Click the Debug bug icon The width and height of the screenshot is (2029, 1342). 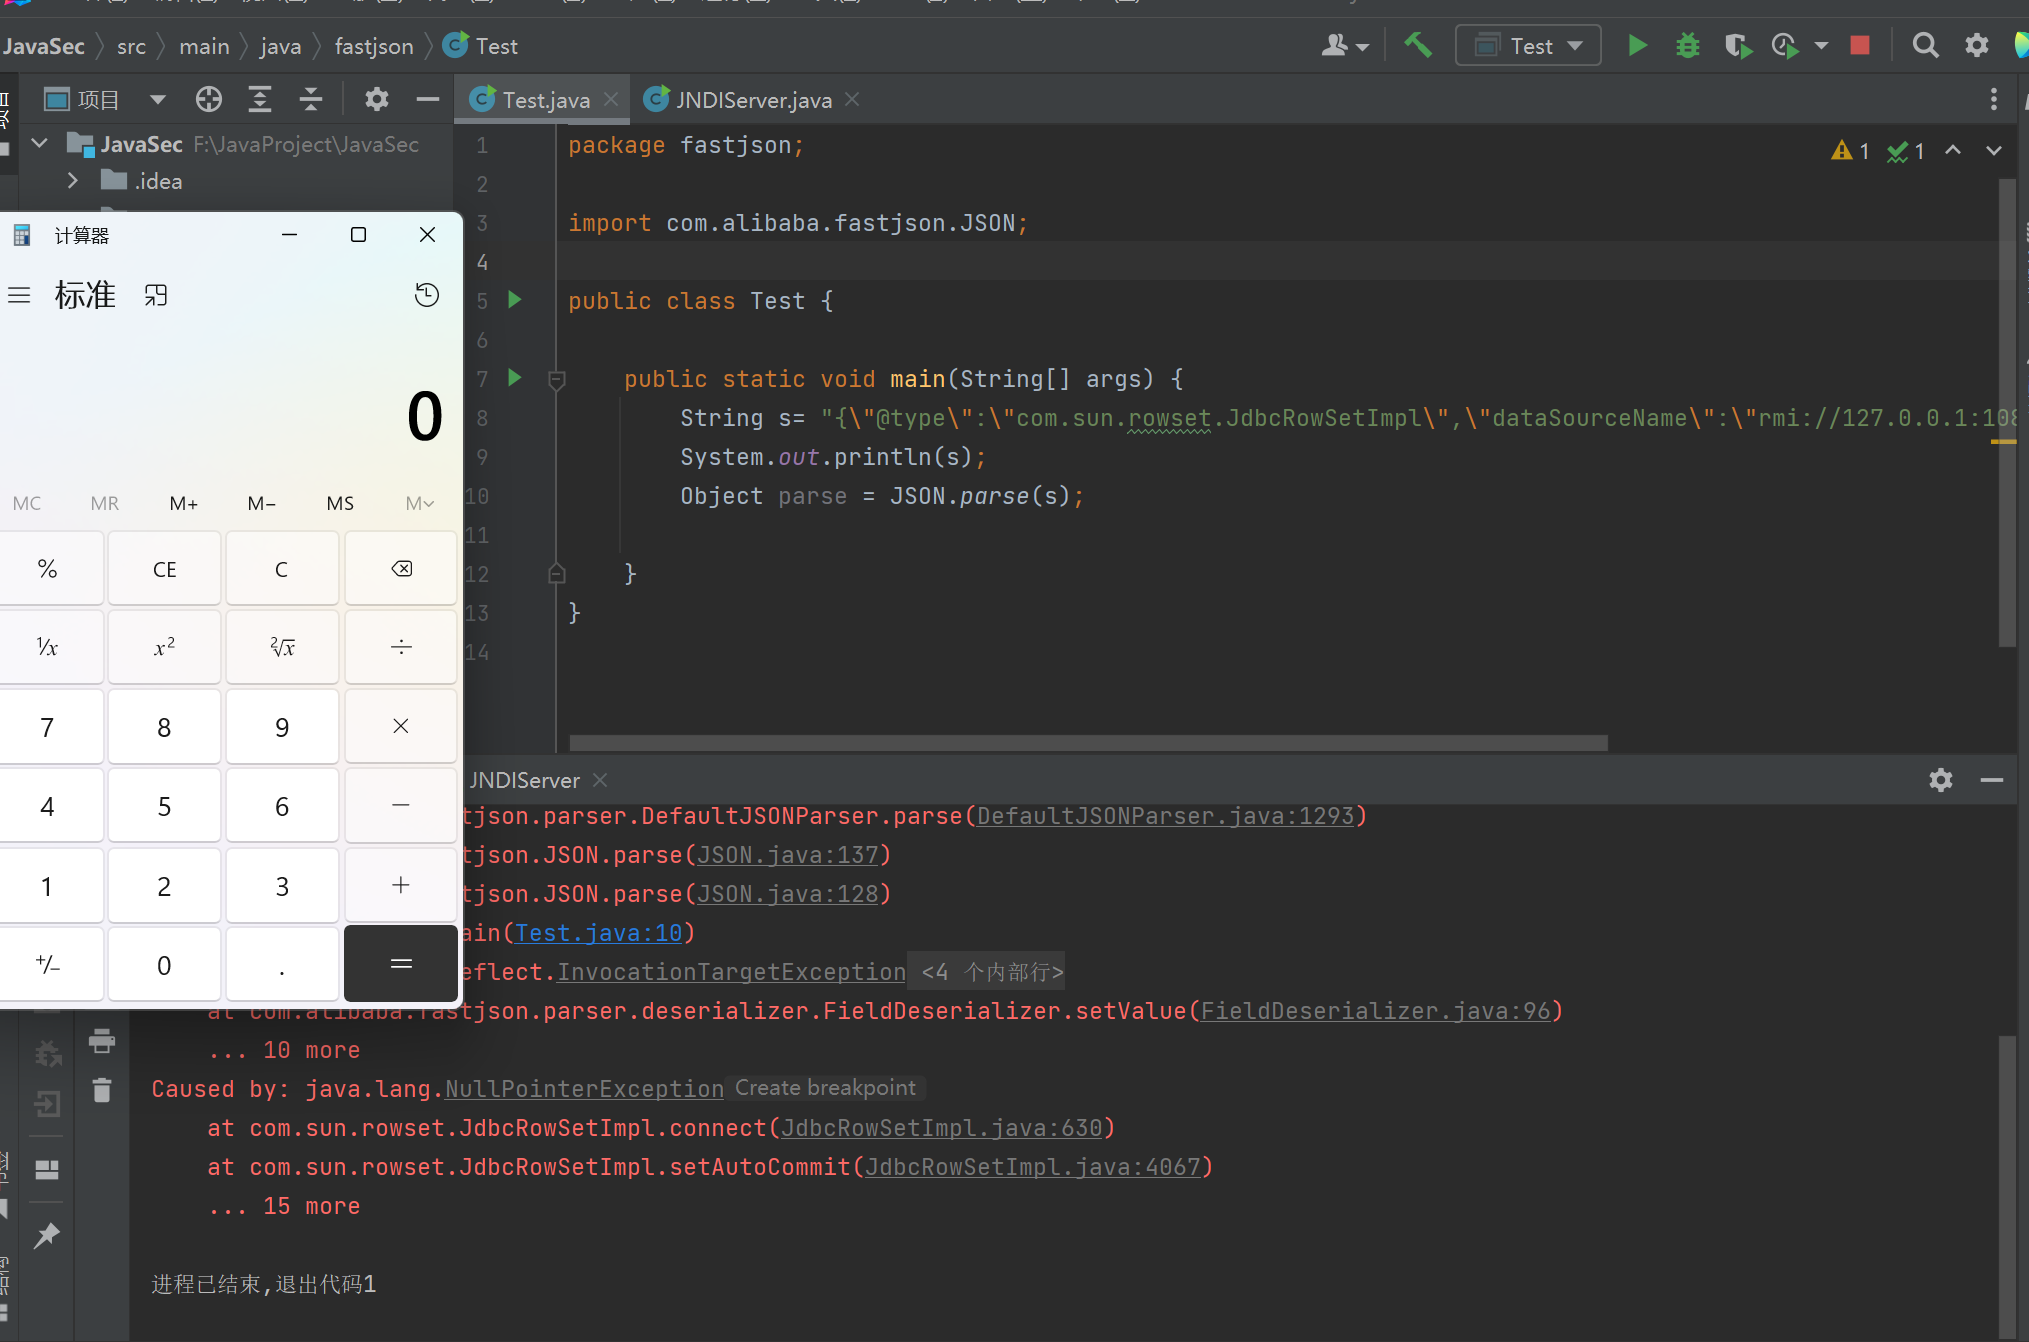(x=1688, y=46)
